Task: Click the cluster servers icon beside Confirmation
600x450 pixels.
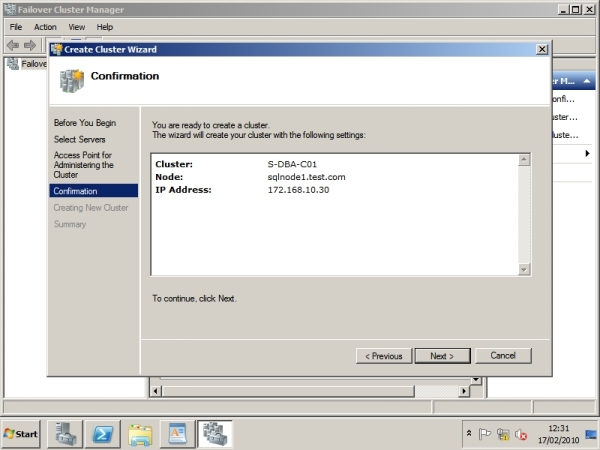Action: coord(72,81)
